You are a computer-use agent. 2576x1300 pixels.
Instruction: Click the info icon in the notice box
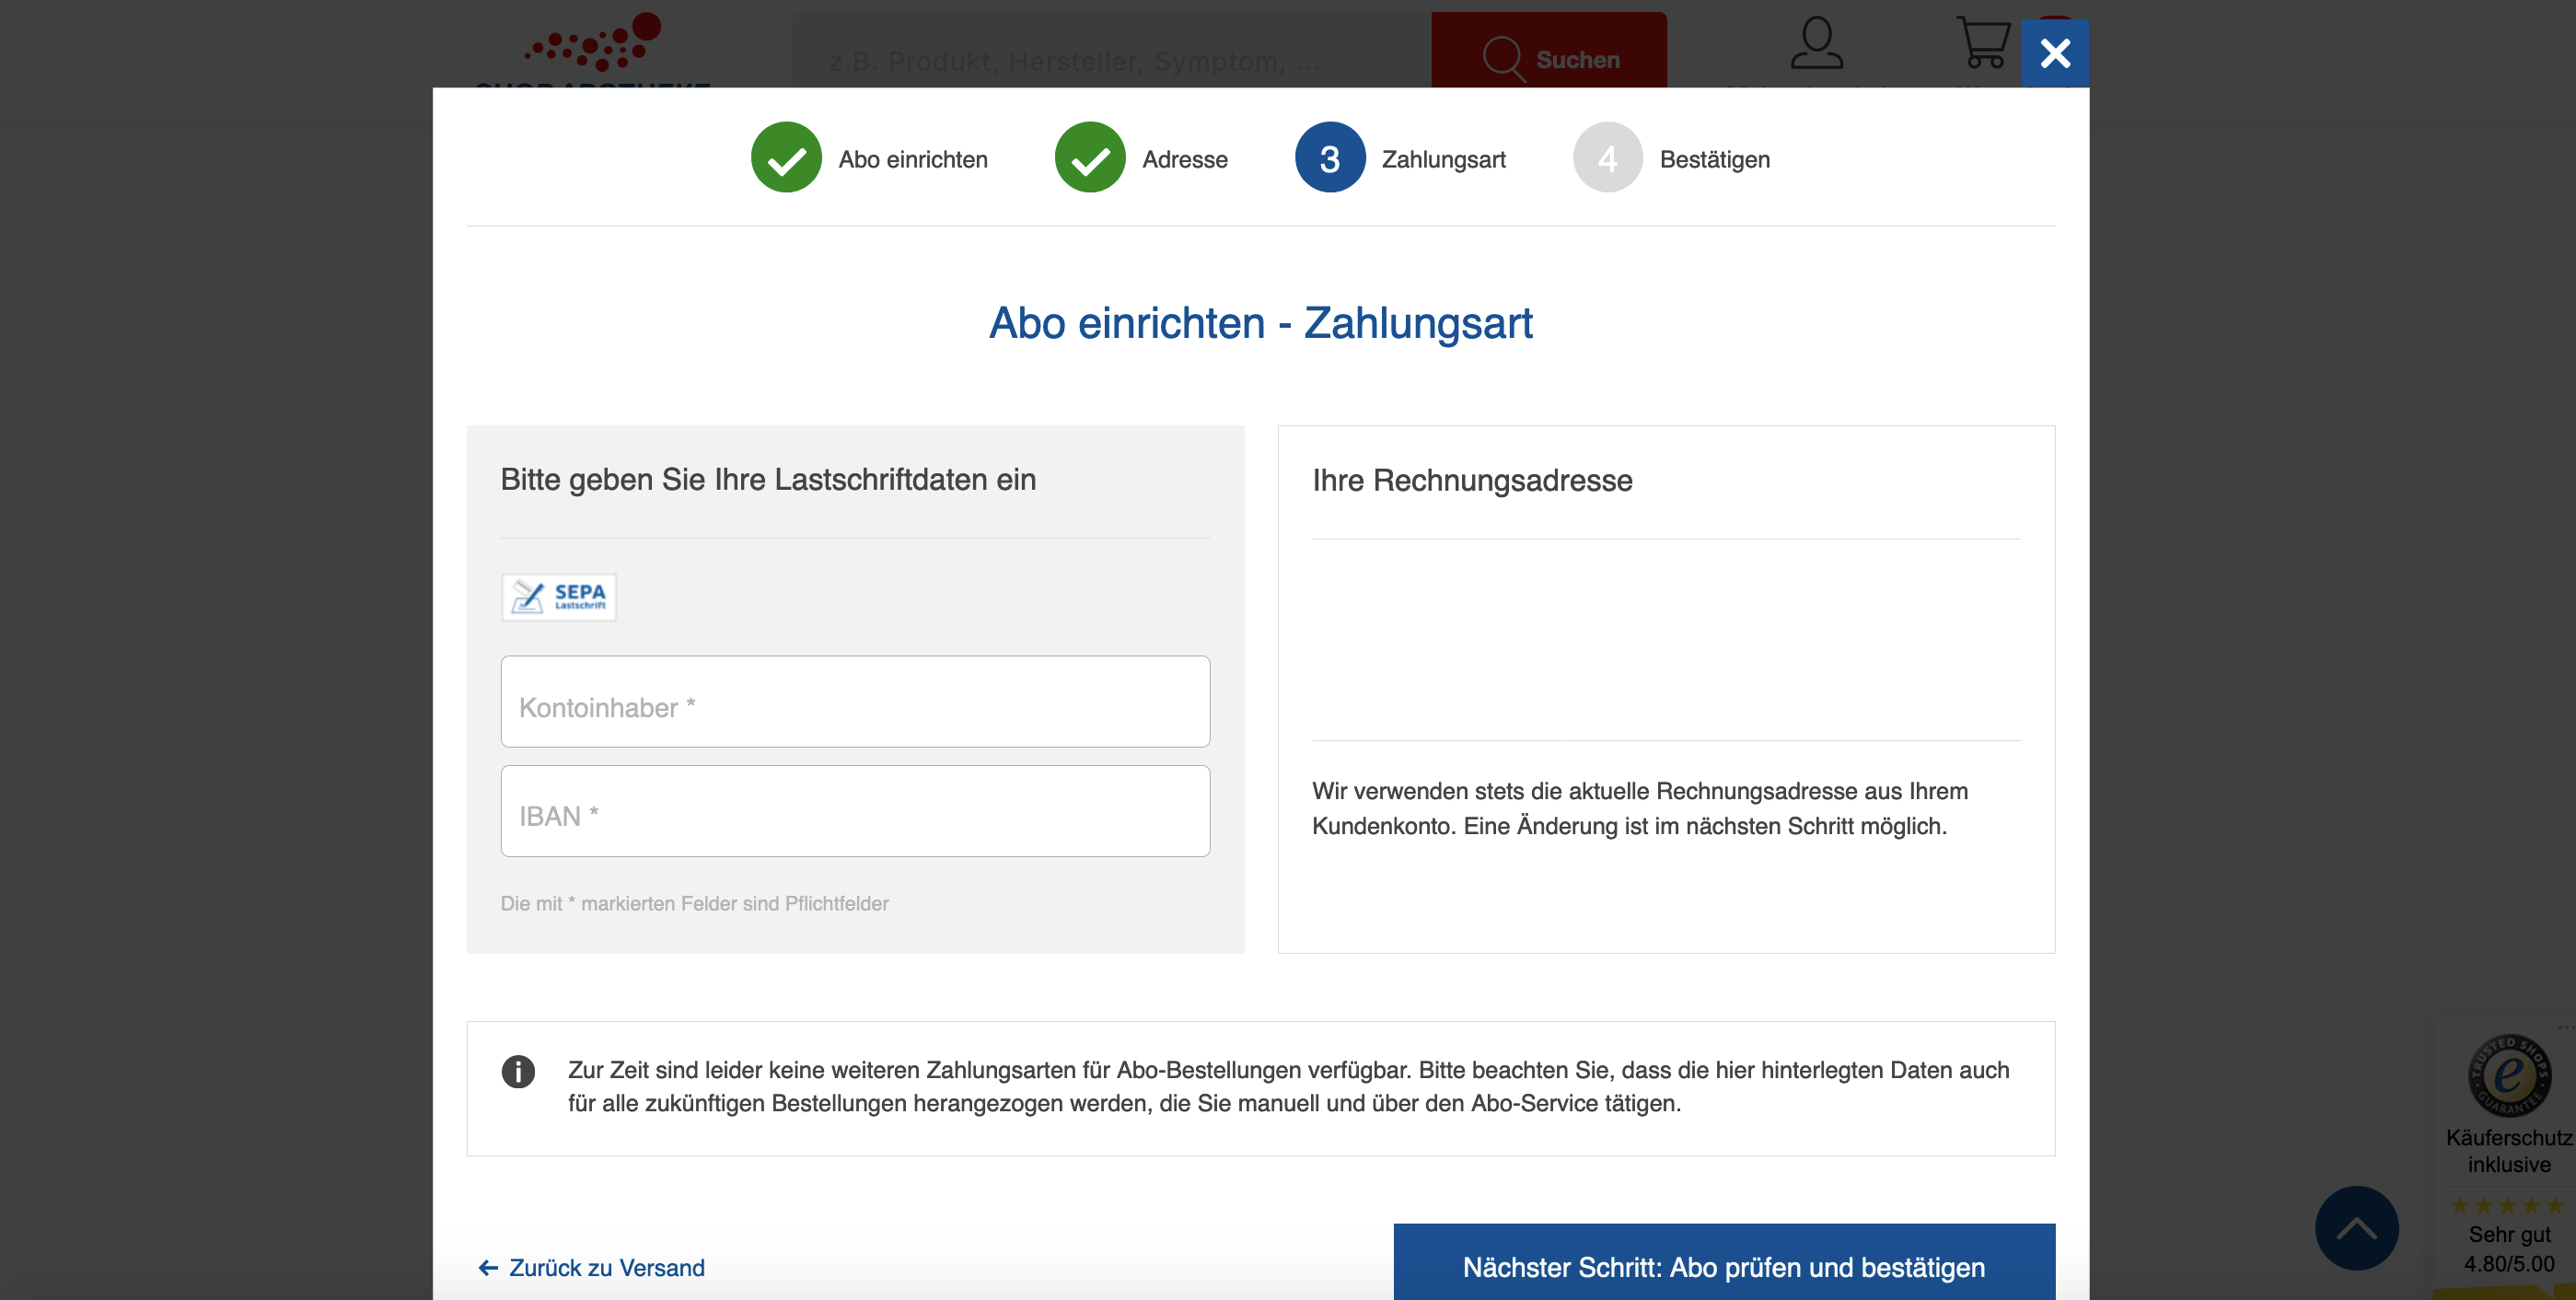click(518, 1071)
